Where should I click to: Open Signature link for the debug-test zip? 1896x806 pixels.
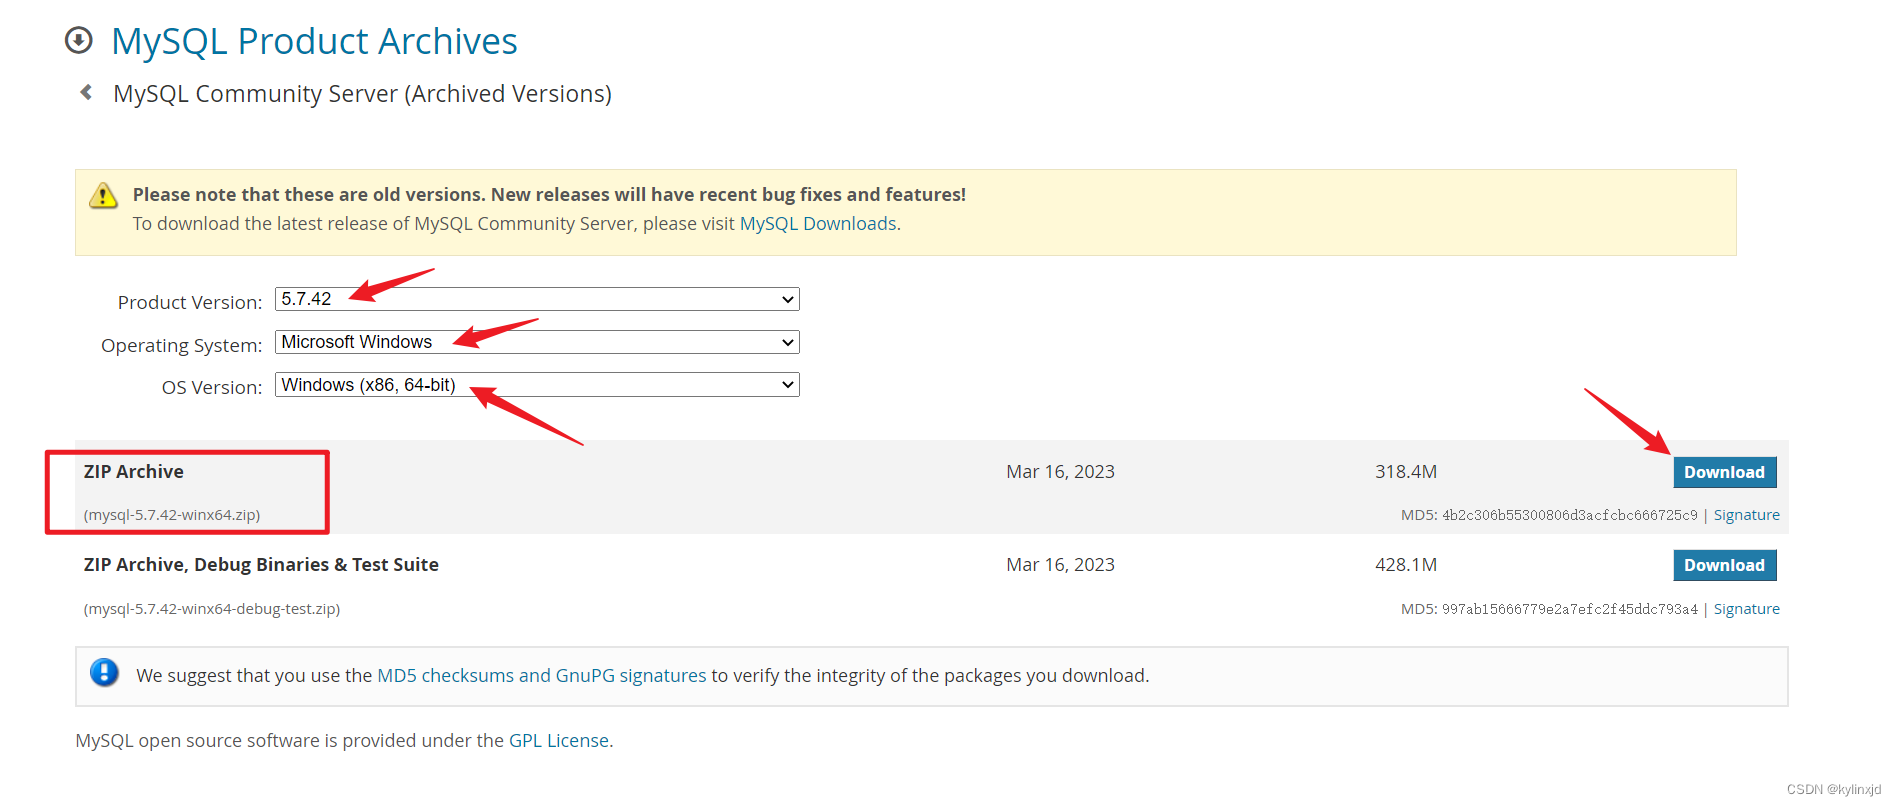[1746, 609]
